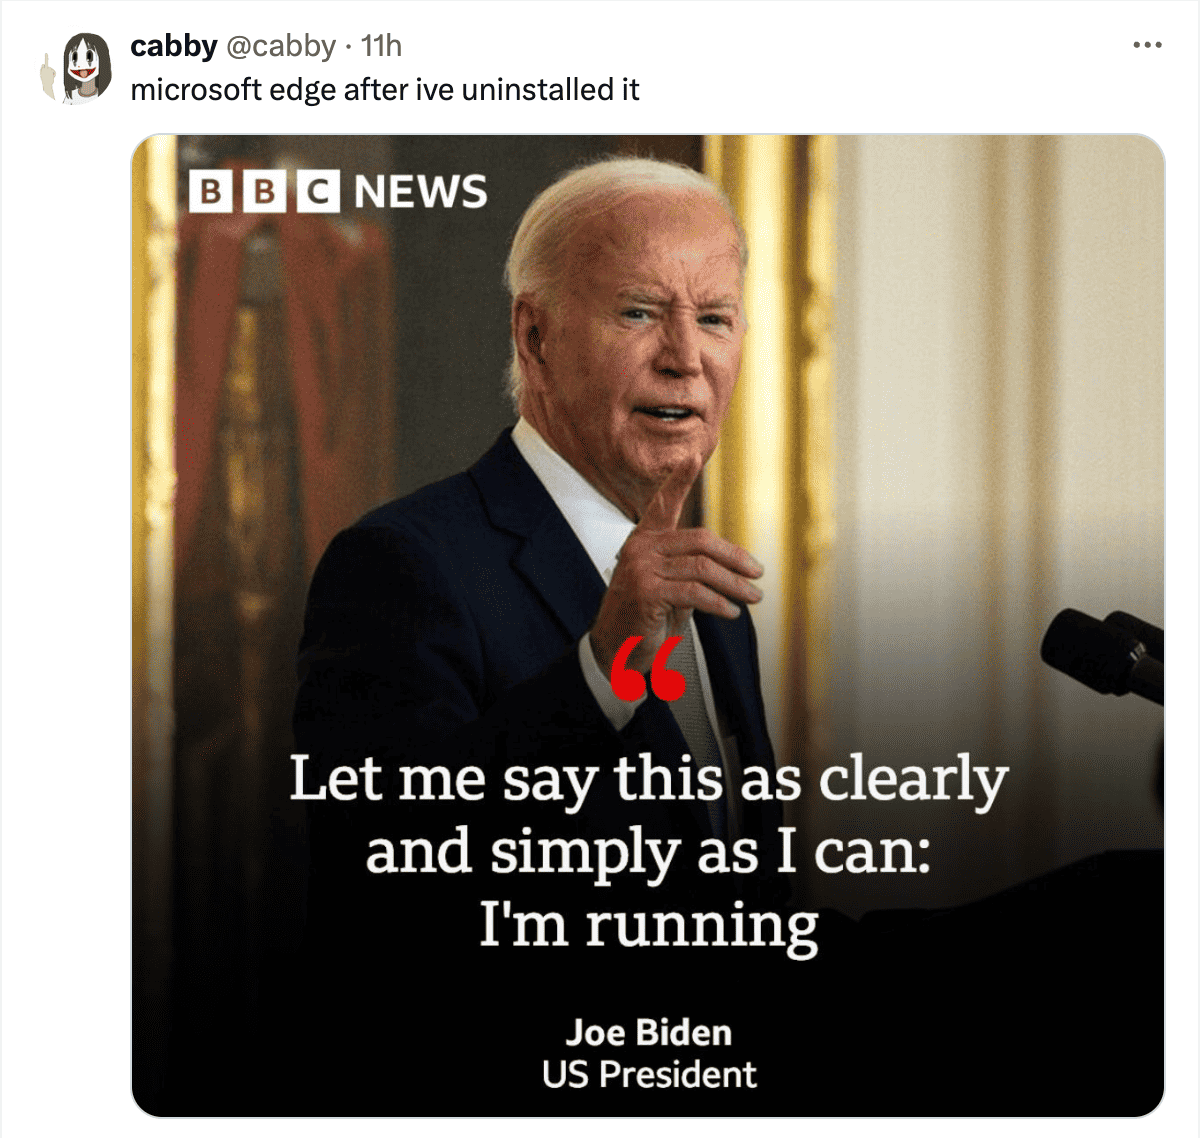Click the red quotation mark icon

click(x=647, y=668)
